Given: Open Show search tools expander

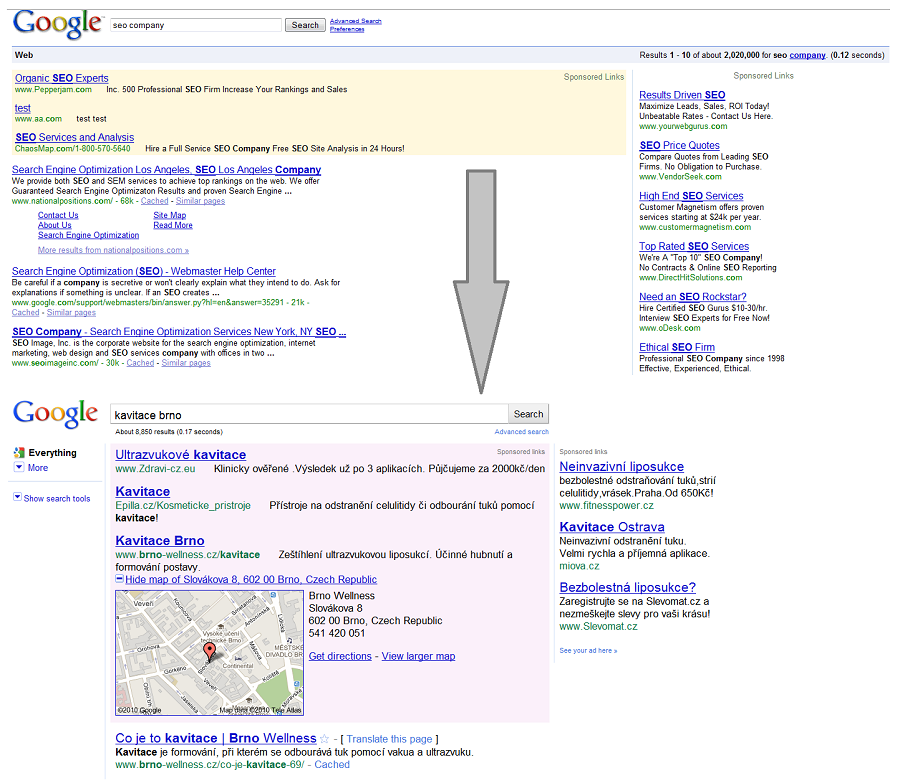Looking at the screenshot, I should (x=17, y=497).
